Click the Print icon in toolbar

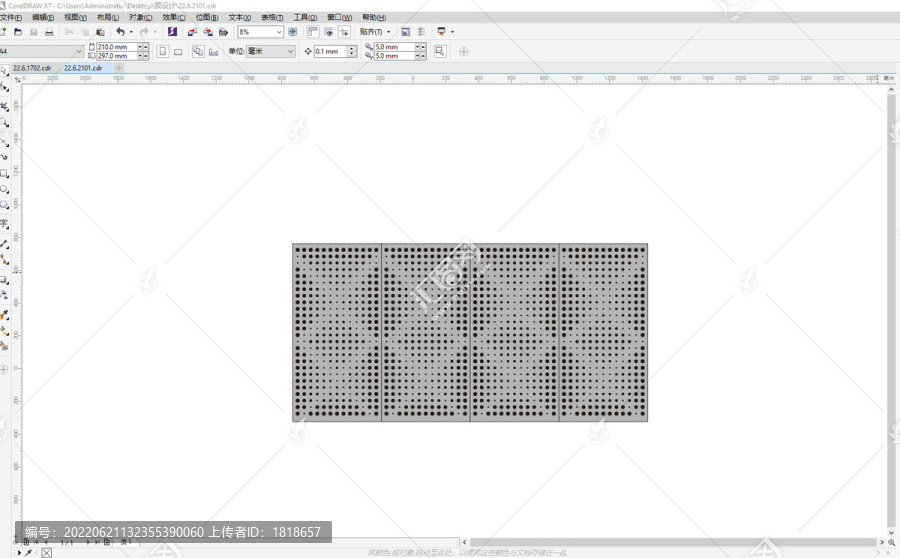click(x=49, y=32)
